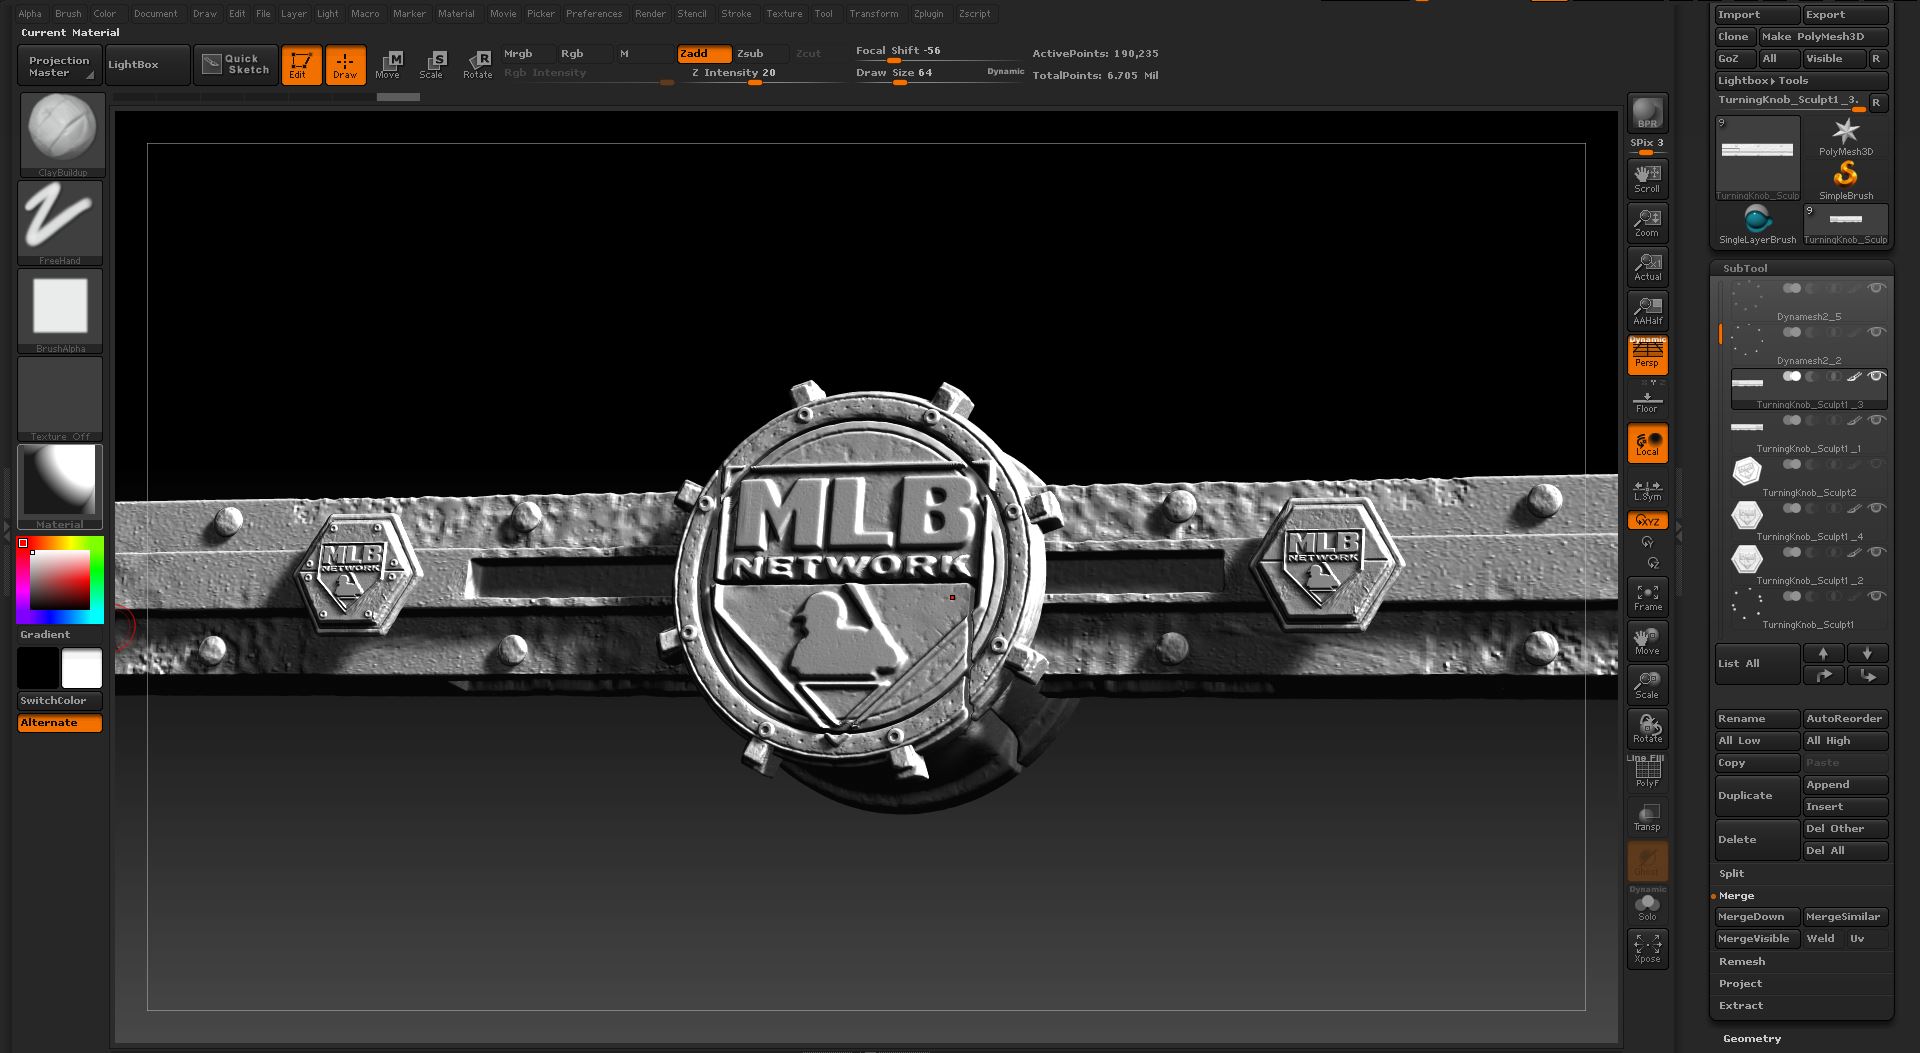Select Move mode in top shelf
The height and width of the screenshot is (1053, 1920).
[x=388, y=65]
